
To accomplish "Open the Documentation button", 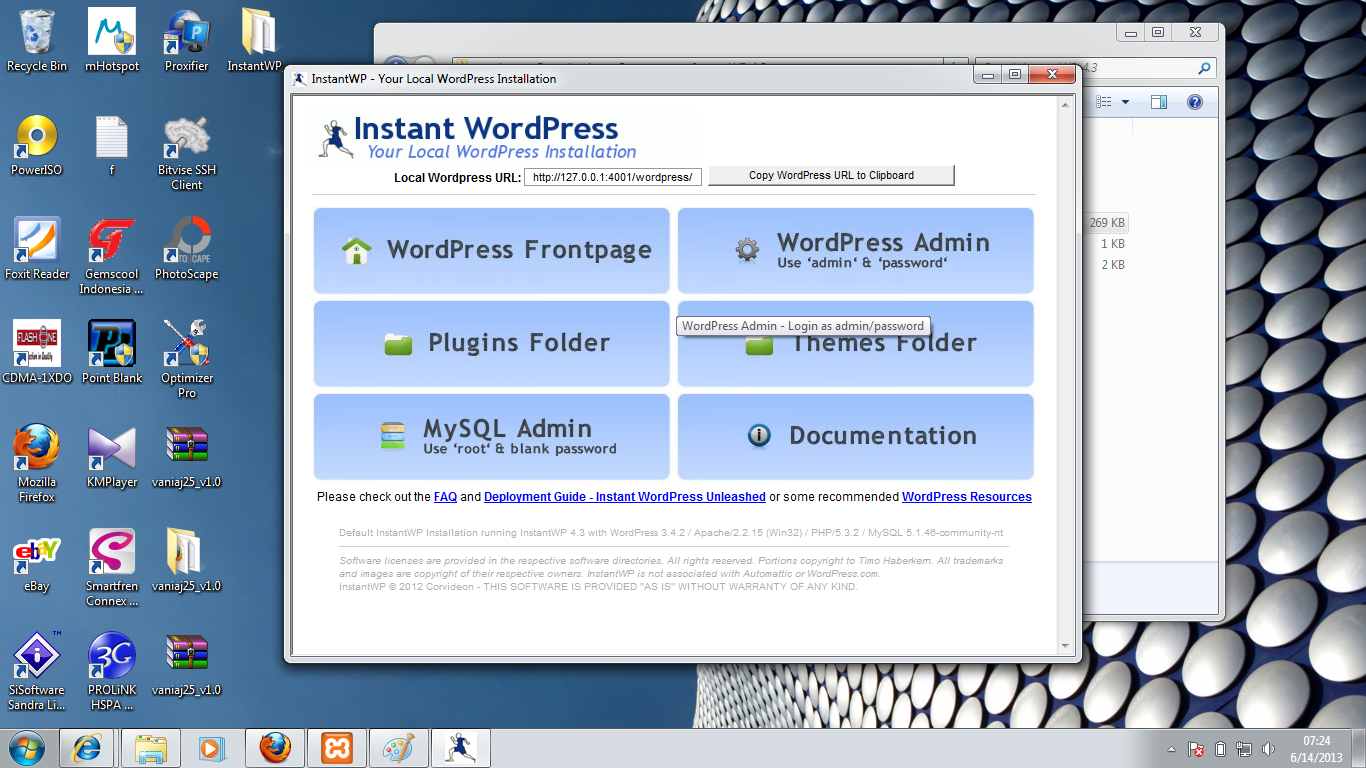I will tap(855, 436).
